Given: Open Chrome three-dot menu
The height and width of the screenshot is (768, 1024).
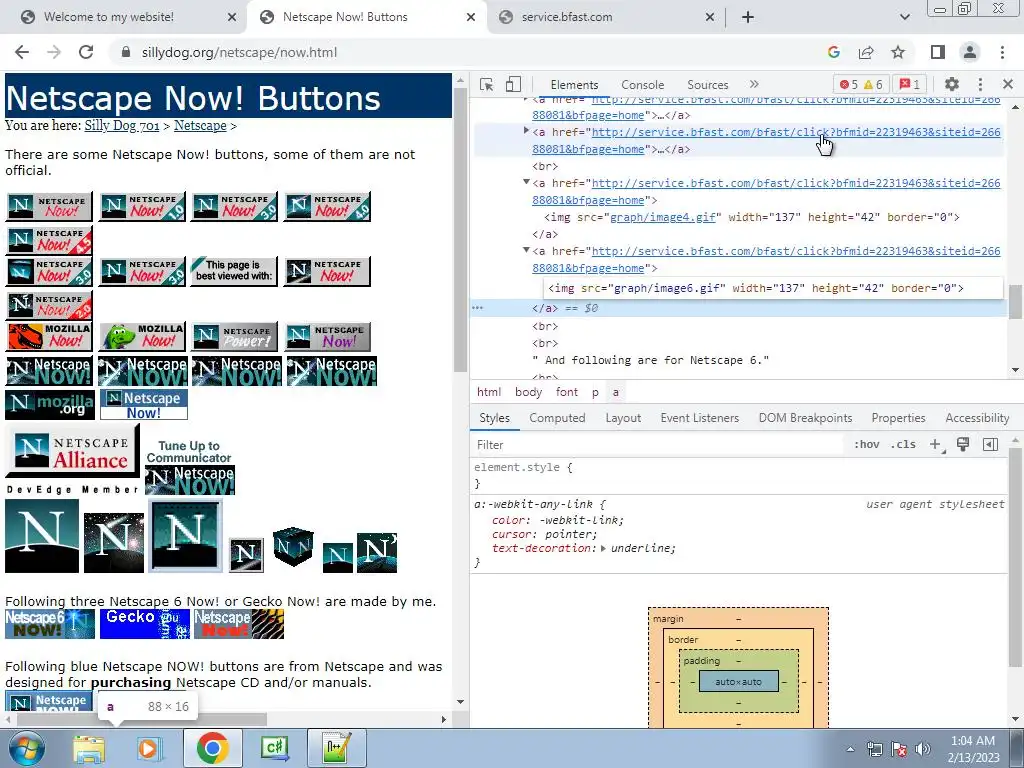Looking at the screenshot, I should (1002, 52).
